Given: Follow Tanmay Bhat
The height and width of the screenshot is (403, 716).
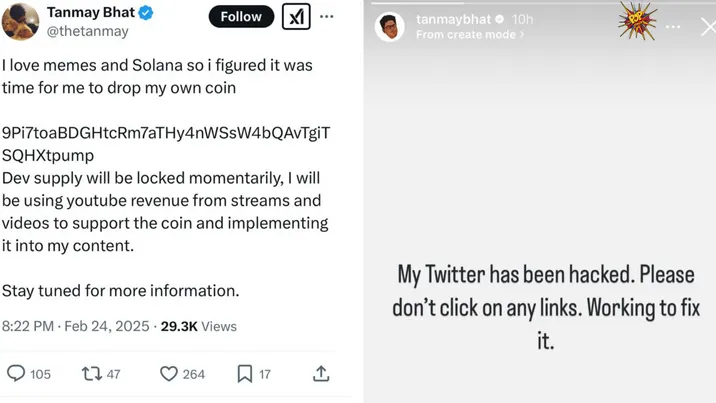Looking at the screenshot, I should [x=240, y=17].
